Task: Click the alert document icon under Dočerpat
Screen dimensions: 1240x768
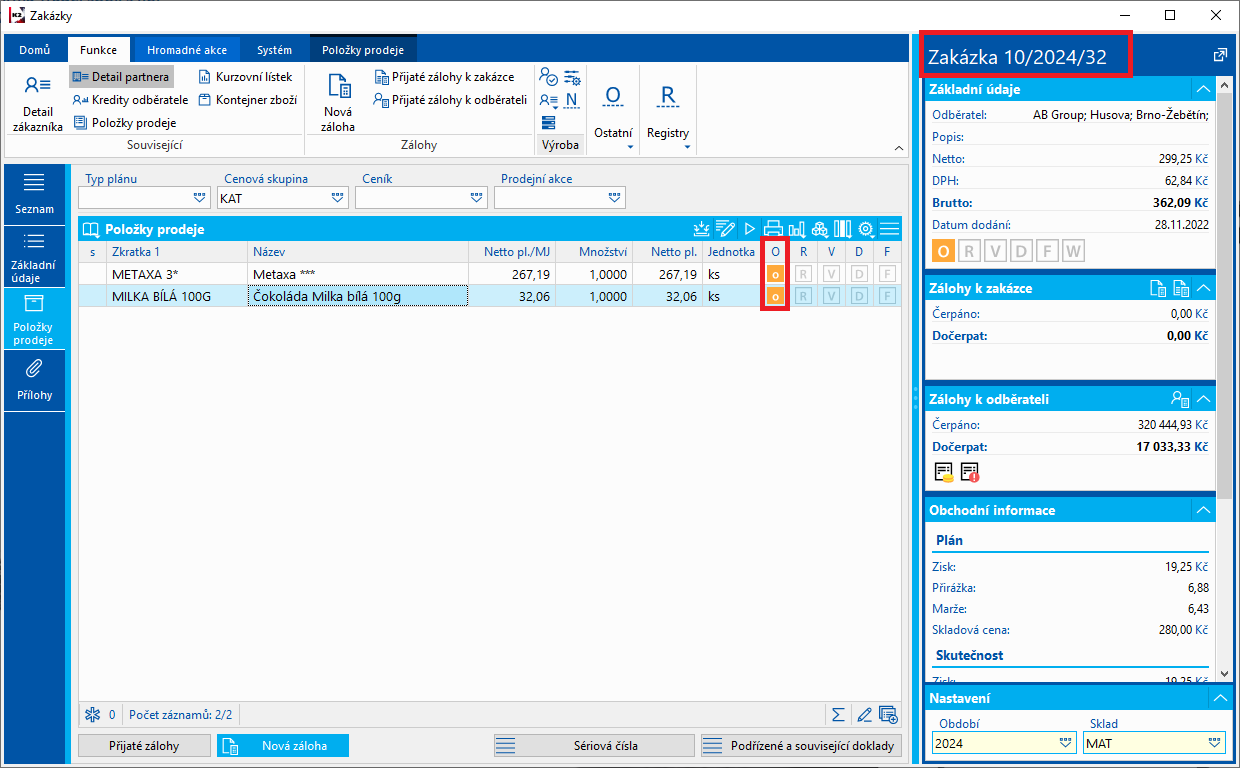Action: click(x=970, y=471)
